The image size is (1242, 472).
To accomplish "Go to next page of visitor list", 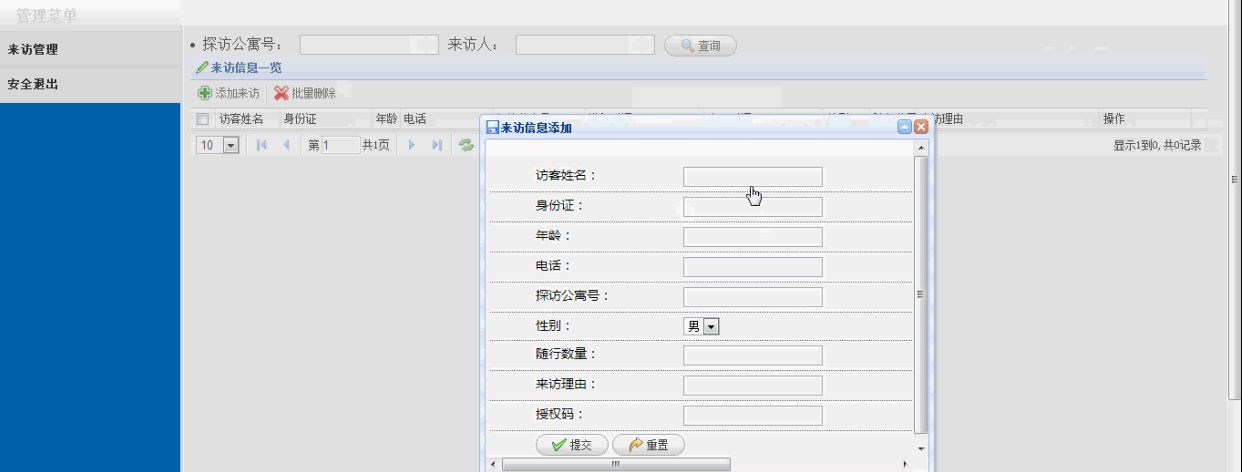I will pos(411,146).
